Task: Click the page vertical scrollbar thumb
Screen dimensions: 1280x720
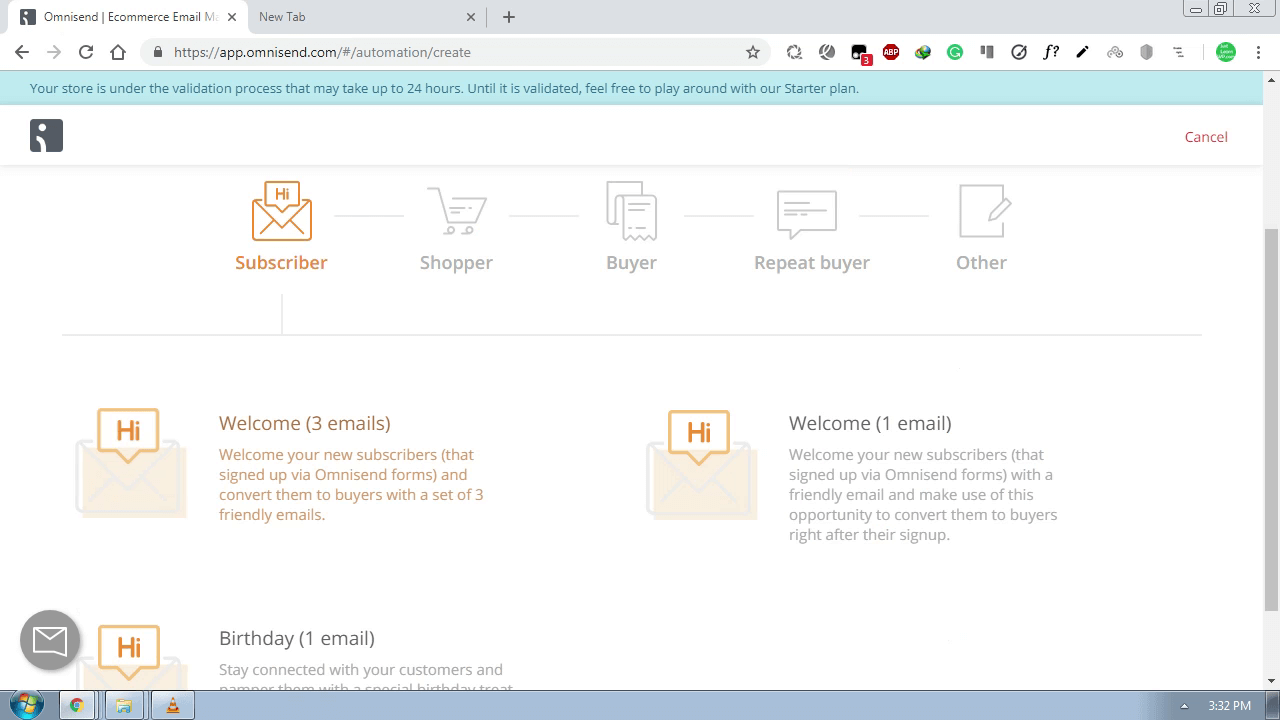Action: [1272, 419]
